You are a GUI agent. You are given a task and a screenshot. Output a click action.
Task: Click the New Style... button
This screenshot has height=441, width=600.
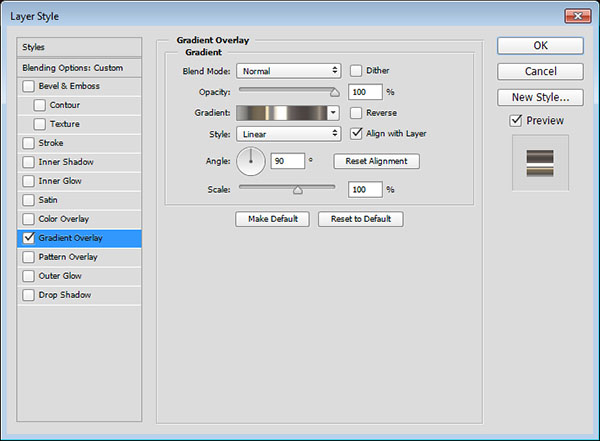pos(540,97)
